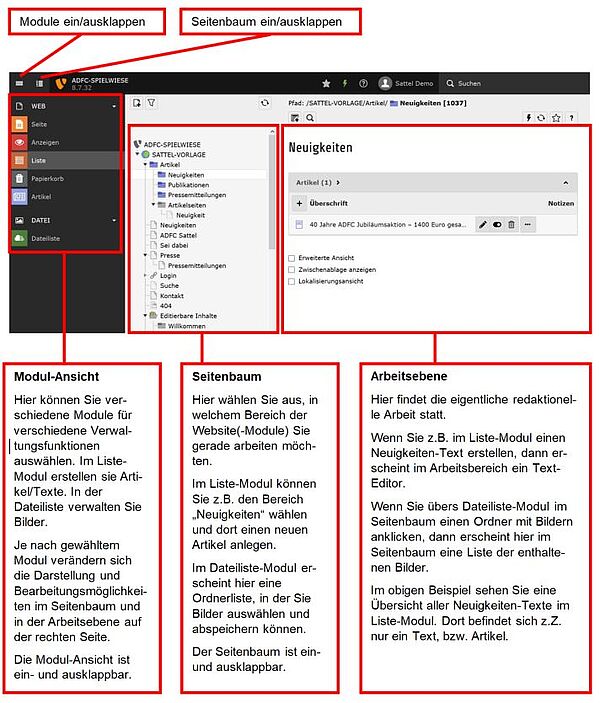Check Zwischenablage anzeigen
This screenshot has width=600, height=703.
click(292, 269)
